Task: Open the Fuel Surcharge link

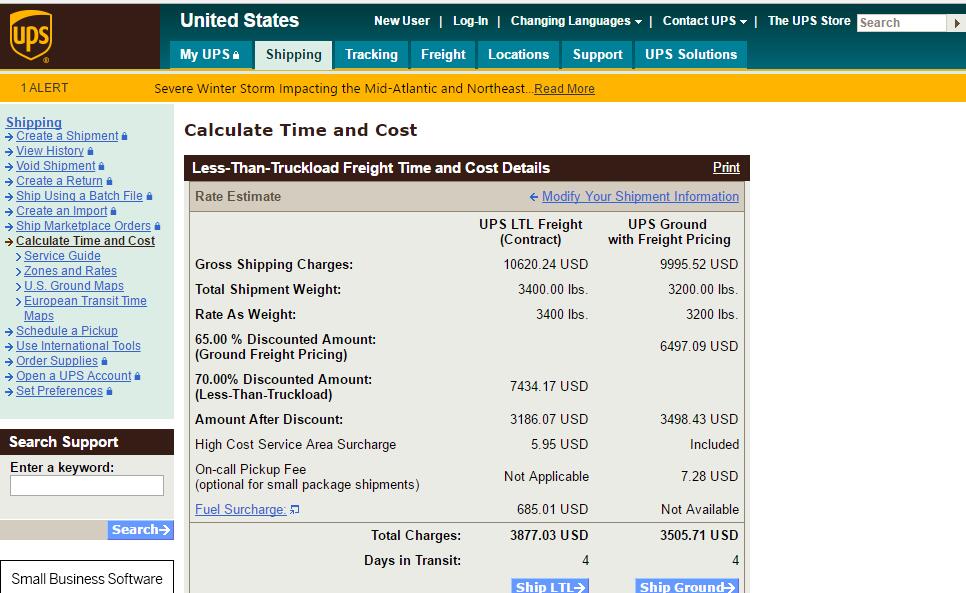Action: point(240,509)
